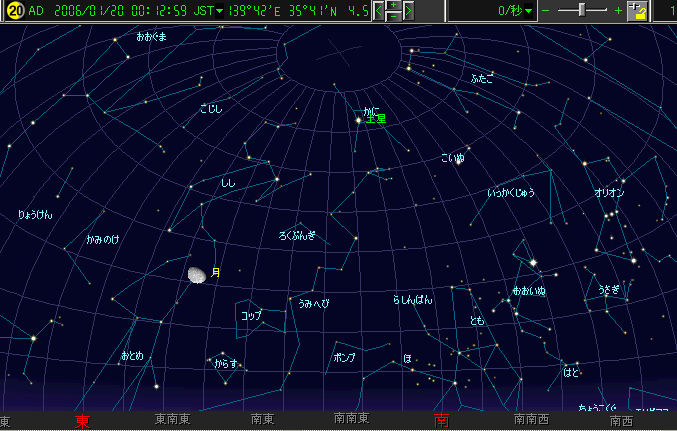Click the minus step button
The image size is (677, 431).
pyautogui.click(x=393, y=17)
